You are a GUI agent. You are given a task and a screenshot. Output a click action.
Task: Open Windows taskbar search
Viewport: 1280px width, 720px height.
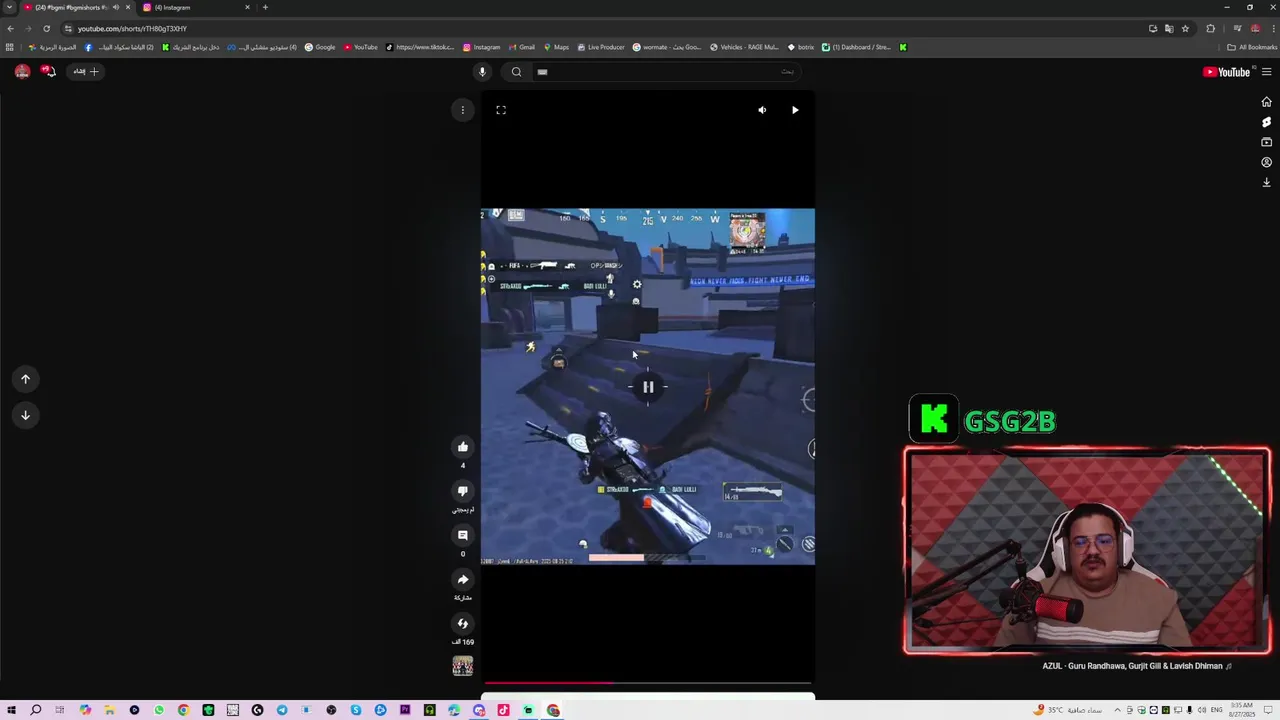click(x=36, y=710)
